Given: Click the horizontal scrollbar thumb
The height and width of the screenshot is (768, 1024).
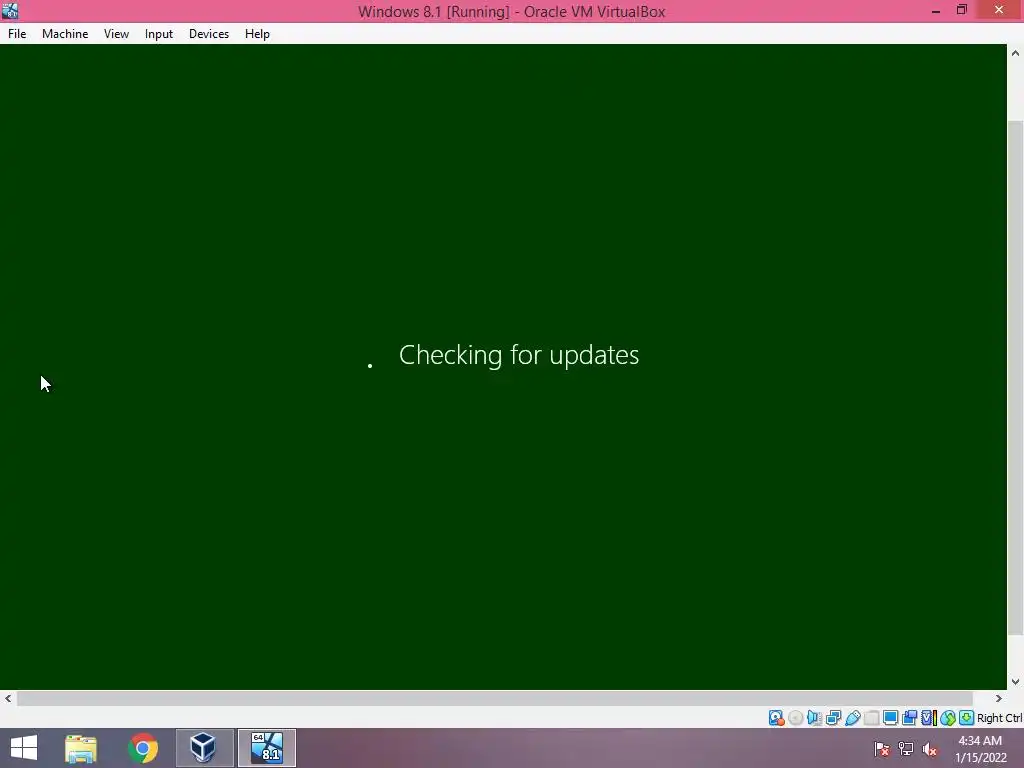Looking at the screenshot, I should [495, 698].
